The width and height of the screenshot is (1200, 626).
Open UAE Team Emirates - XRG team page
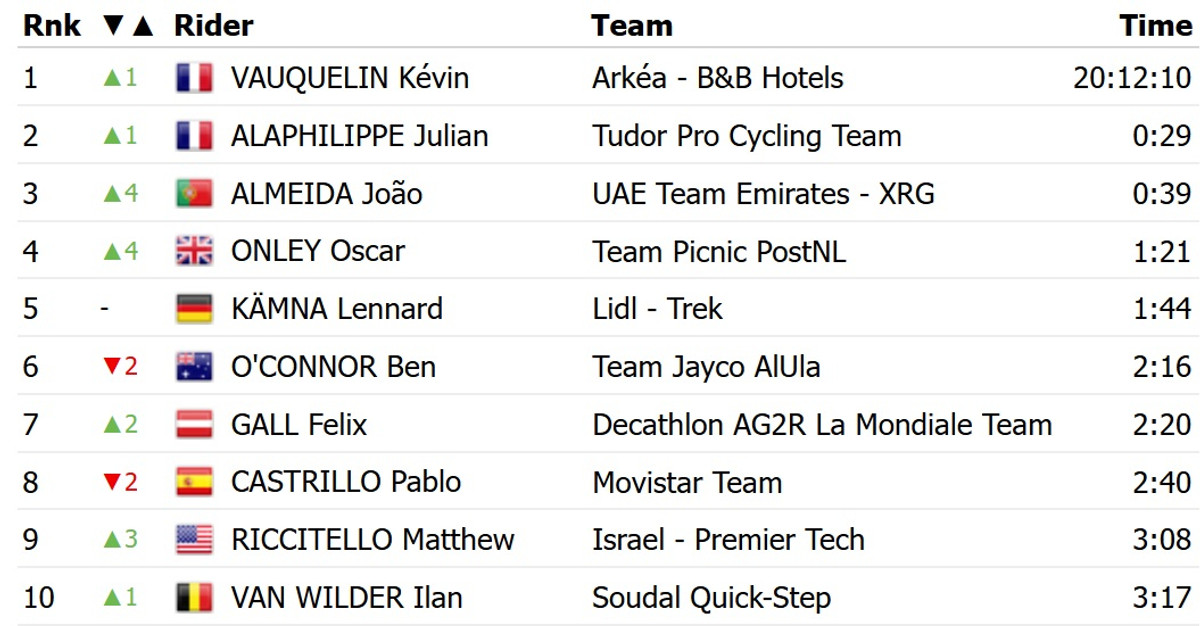point(763,194)
